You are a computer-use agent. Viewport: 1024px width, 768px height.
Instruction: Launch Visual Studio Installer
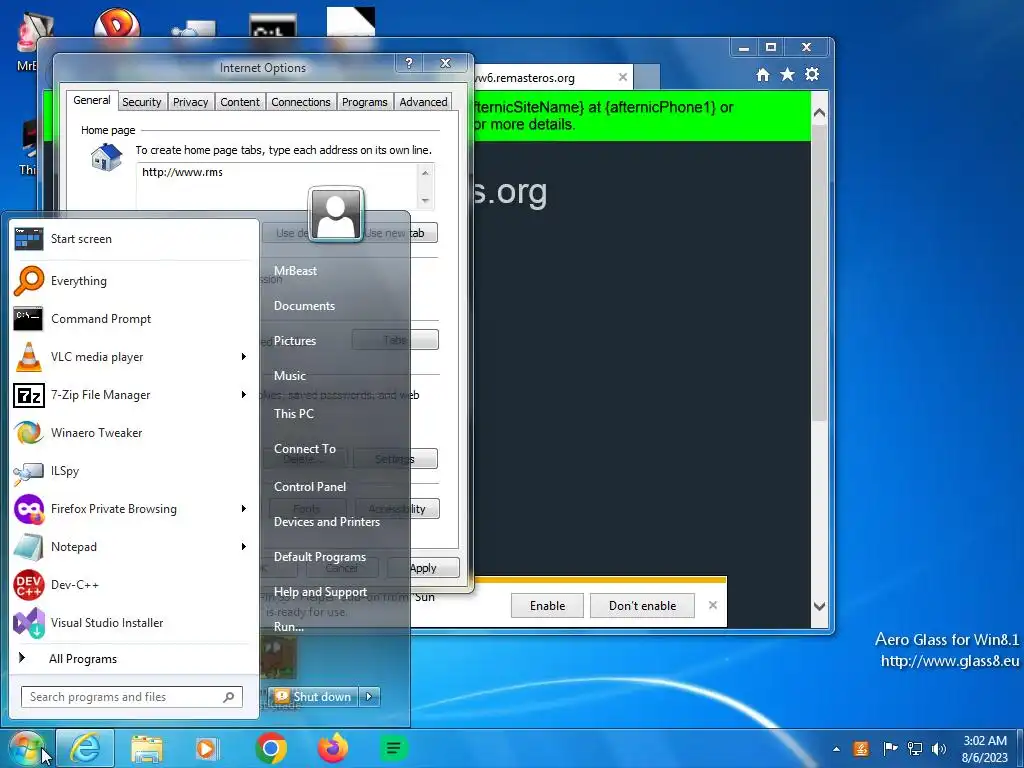coord(131,622)
